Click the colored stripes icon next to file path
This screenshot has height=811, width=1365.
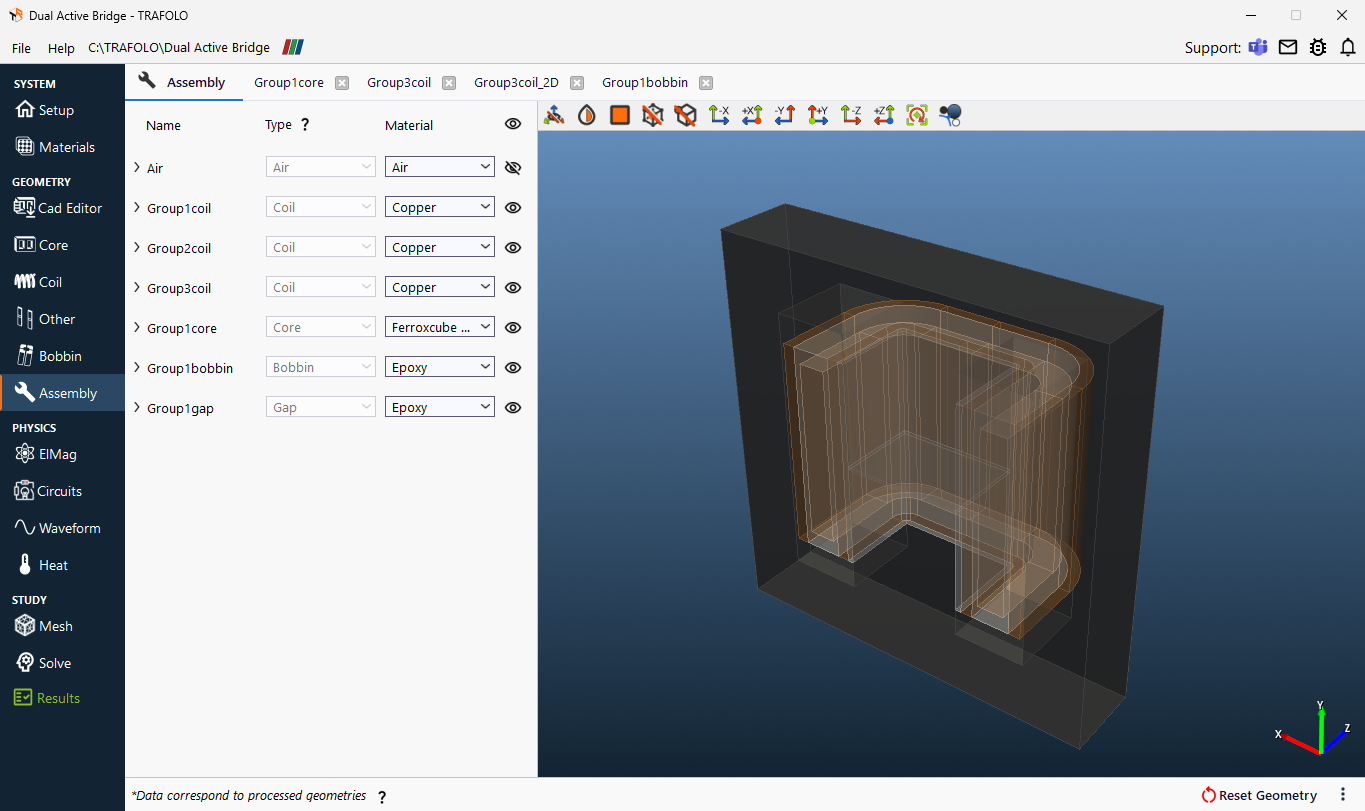tap(294, 47)
